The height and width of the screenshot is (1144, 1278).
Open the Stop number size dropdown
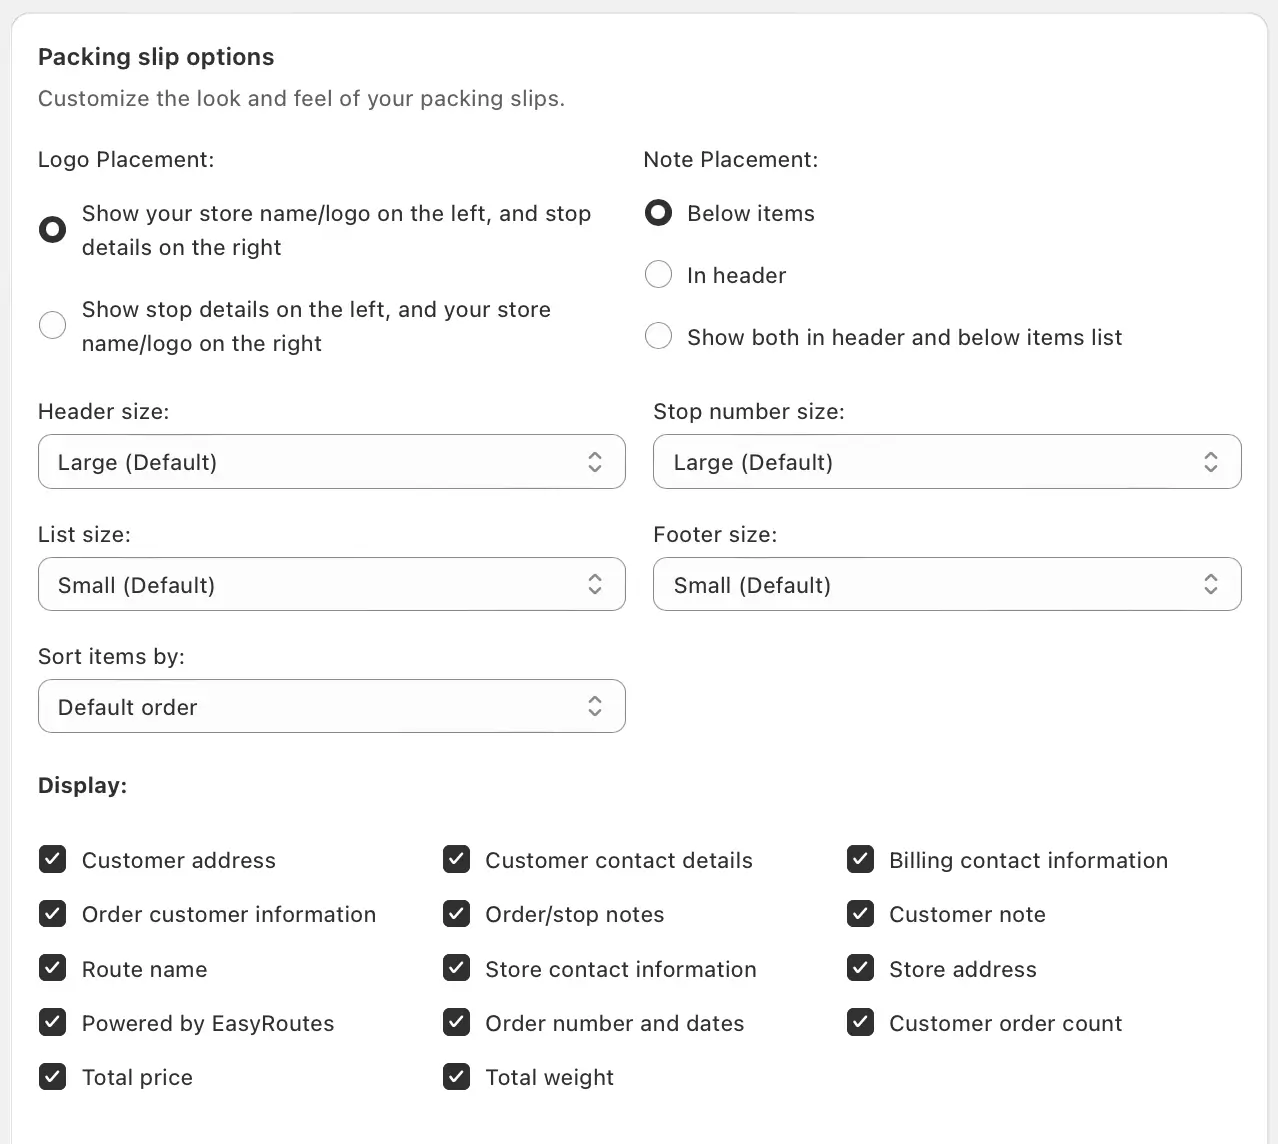[947, 462]
